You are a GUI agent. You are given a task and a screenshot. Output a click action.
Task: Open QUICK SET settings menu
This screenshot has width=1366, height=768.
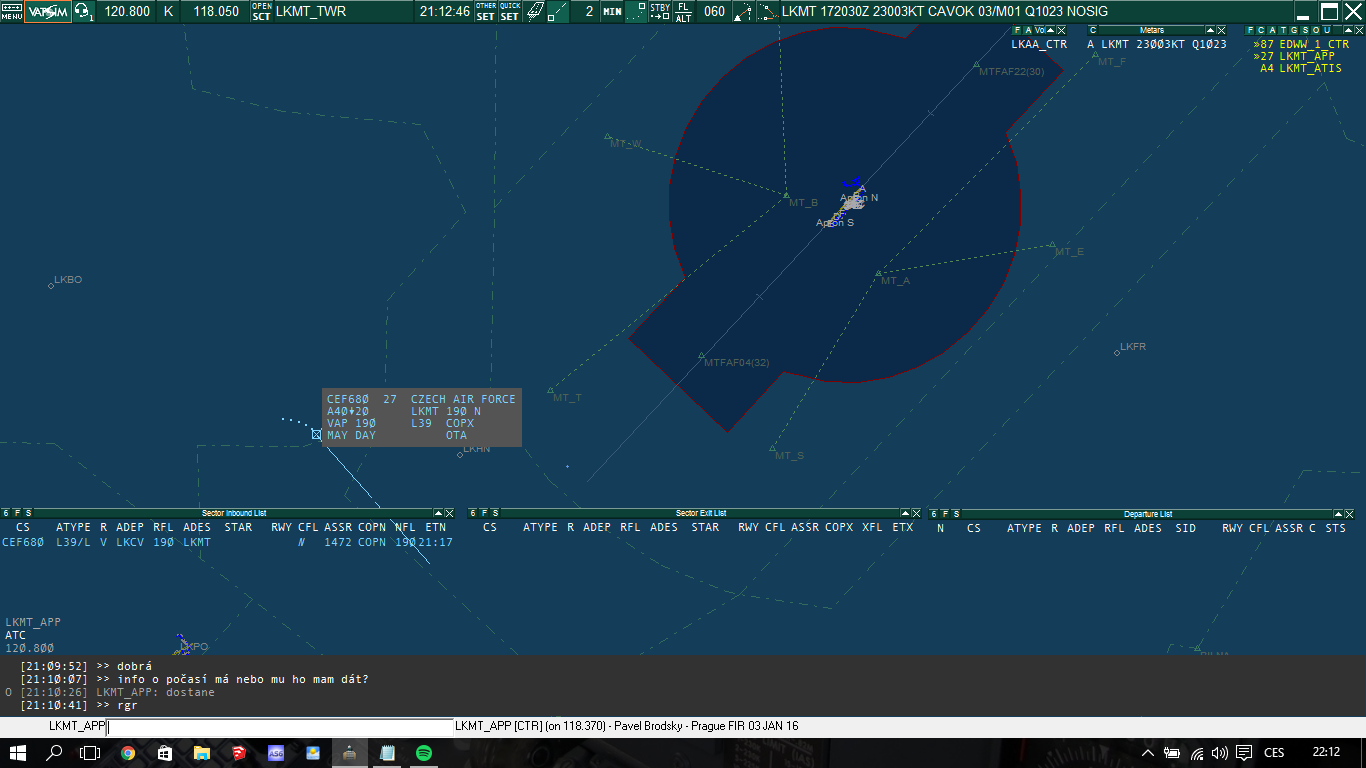[510, 12]
